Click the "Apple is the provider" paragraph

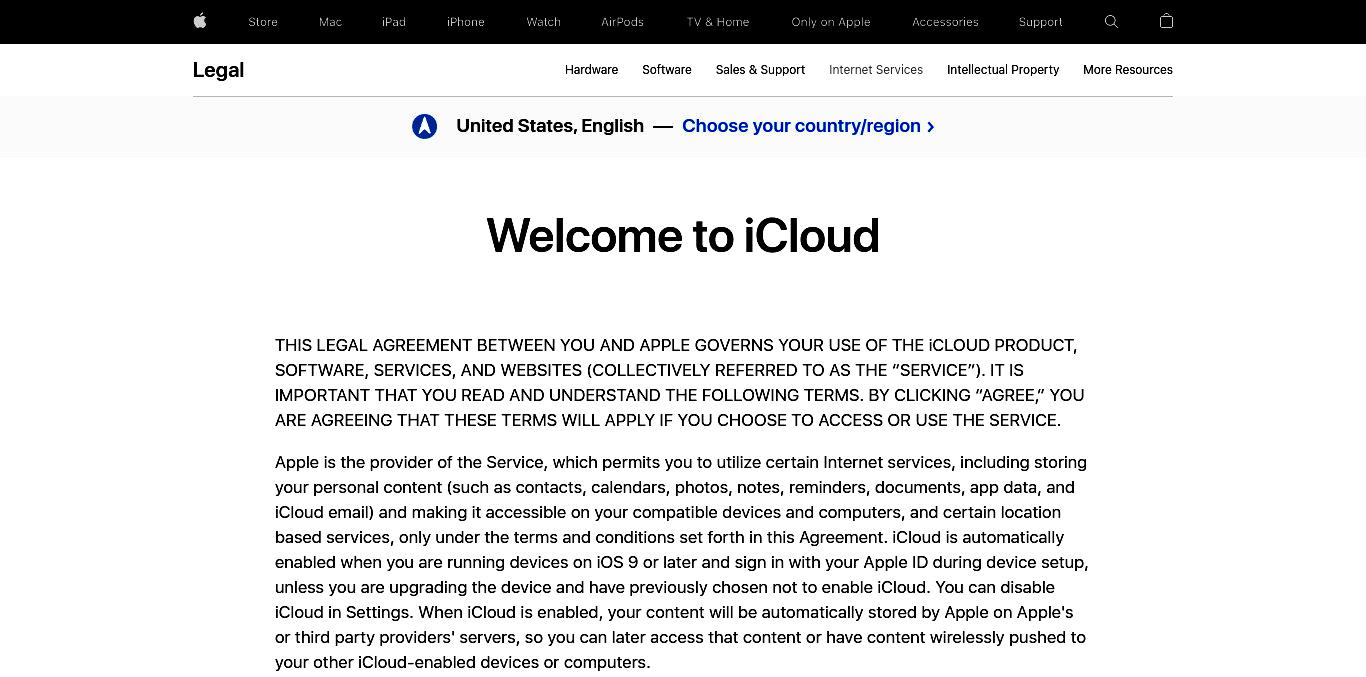(x=682, y=562)
